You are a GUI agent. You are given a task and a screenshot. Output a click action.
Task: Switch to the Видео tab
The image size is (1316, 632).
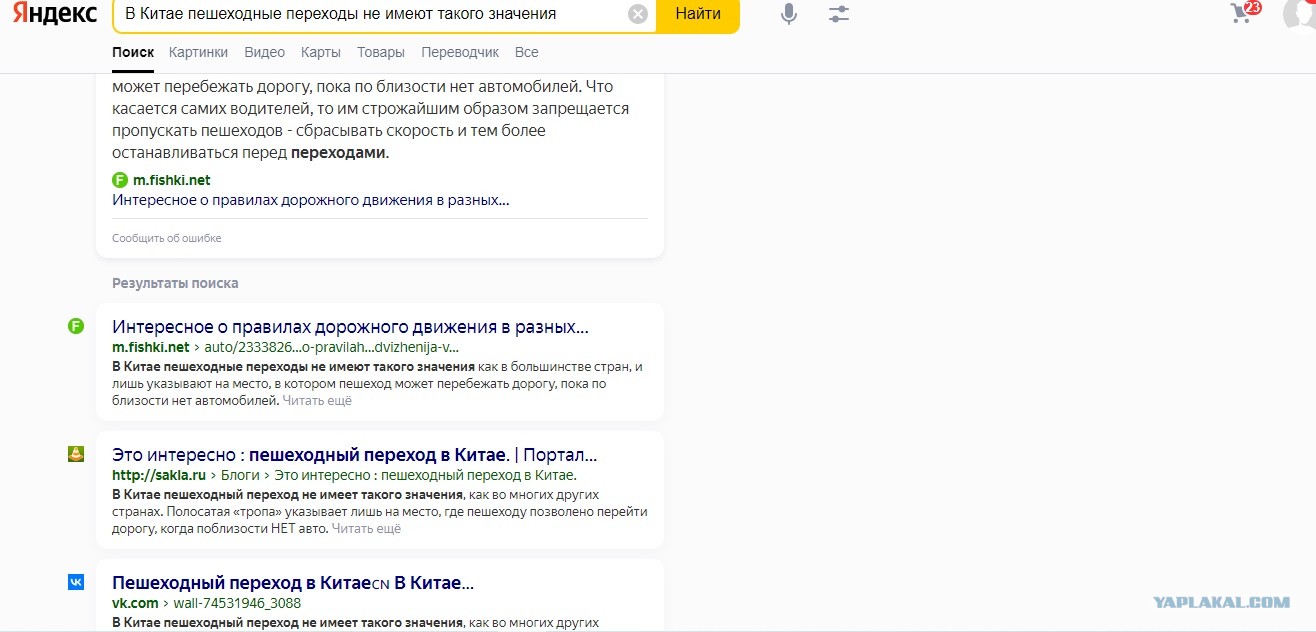point(264,52)
